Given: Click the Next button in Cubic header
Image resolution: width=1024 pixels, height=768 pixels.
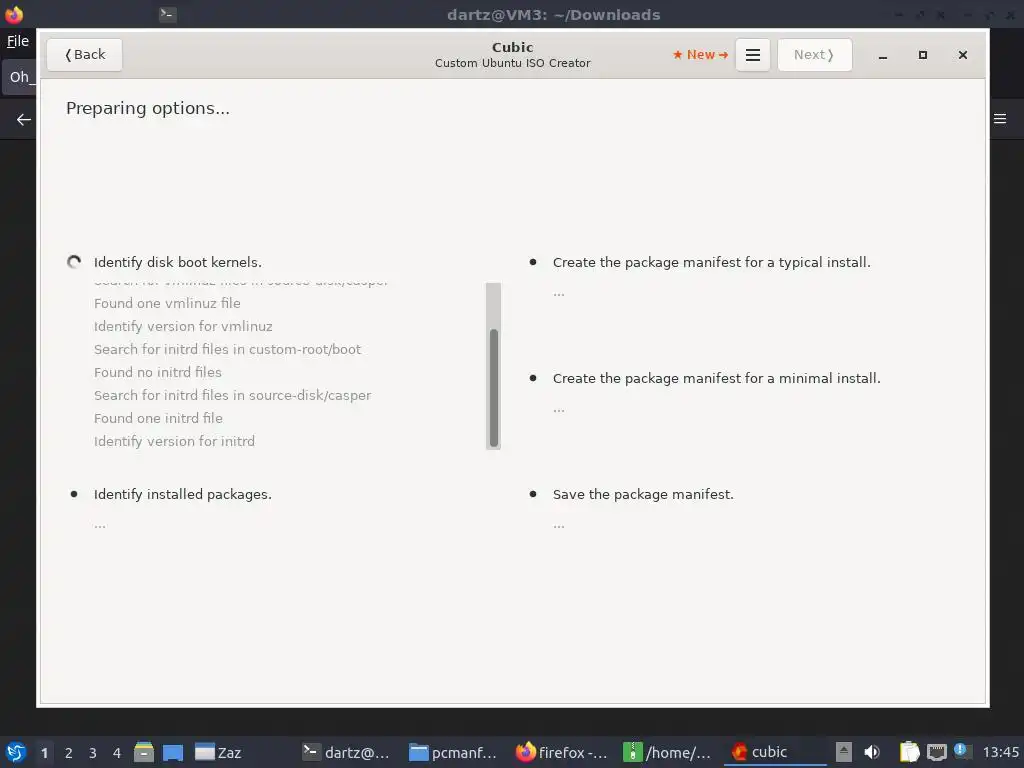Looking at the screenshot, I should 814,55.
